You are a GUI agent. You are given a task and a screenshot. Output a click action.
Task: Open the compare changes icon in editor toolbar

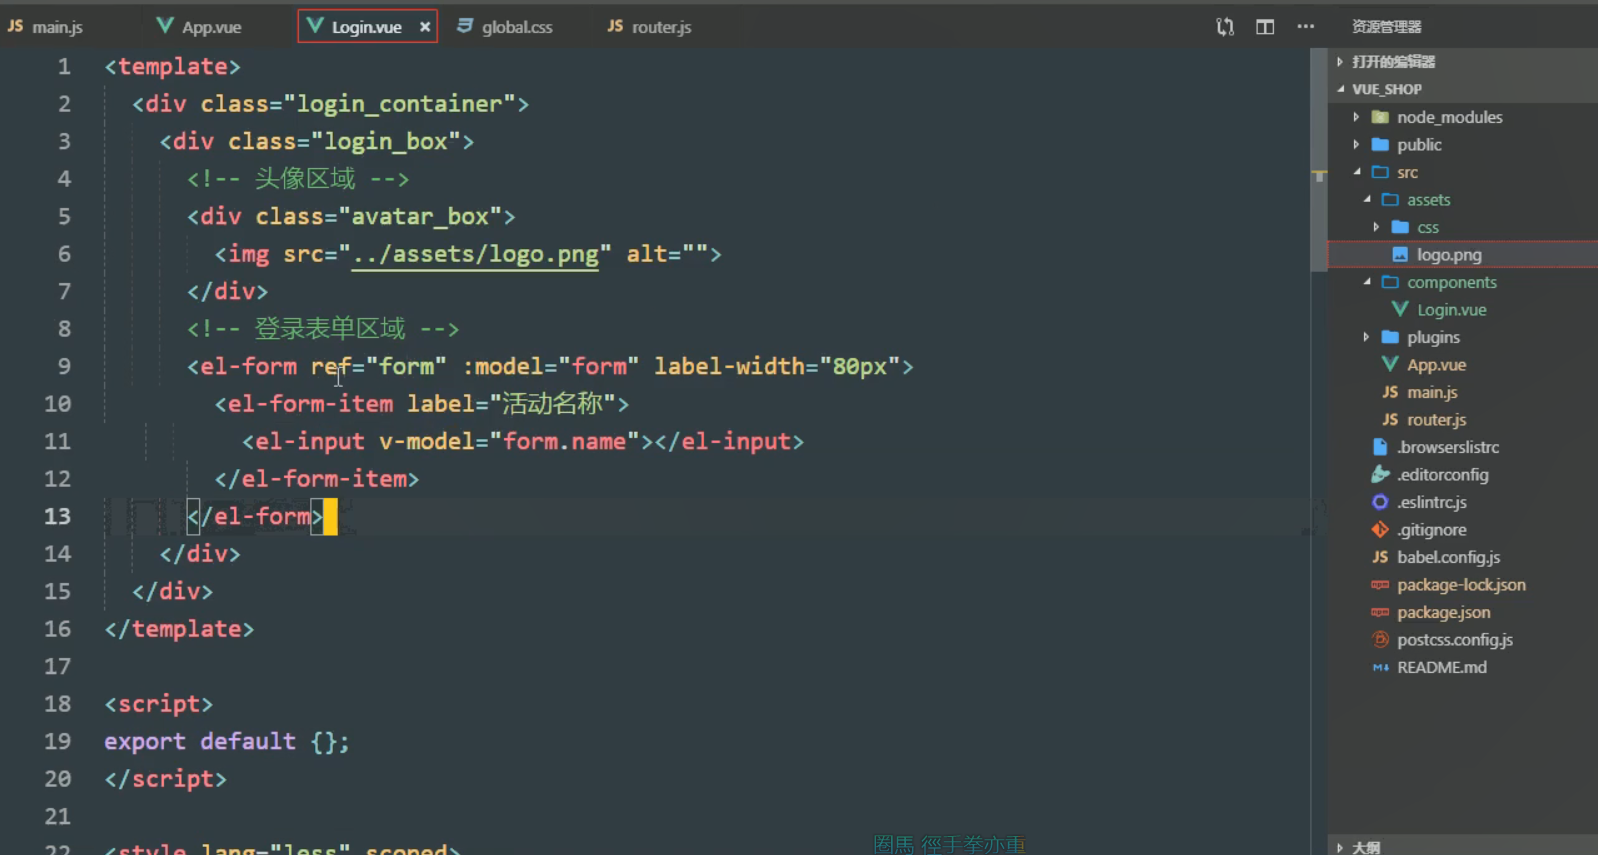tap(1225, 27)
